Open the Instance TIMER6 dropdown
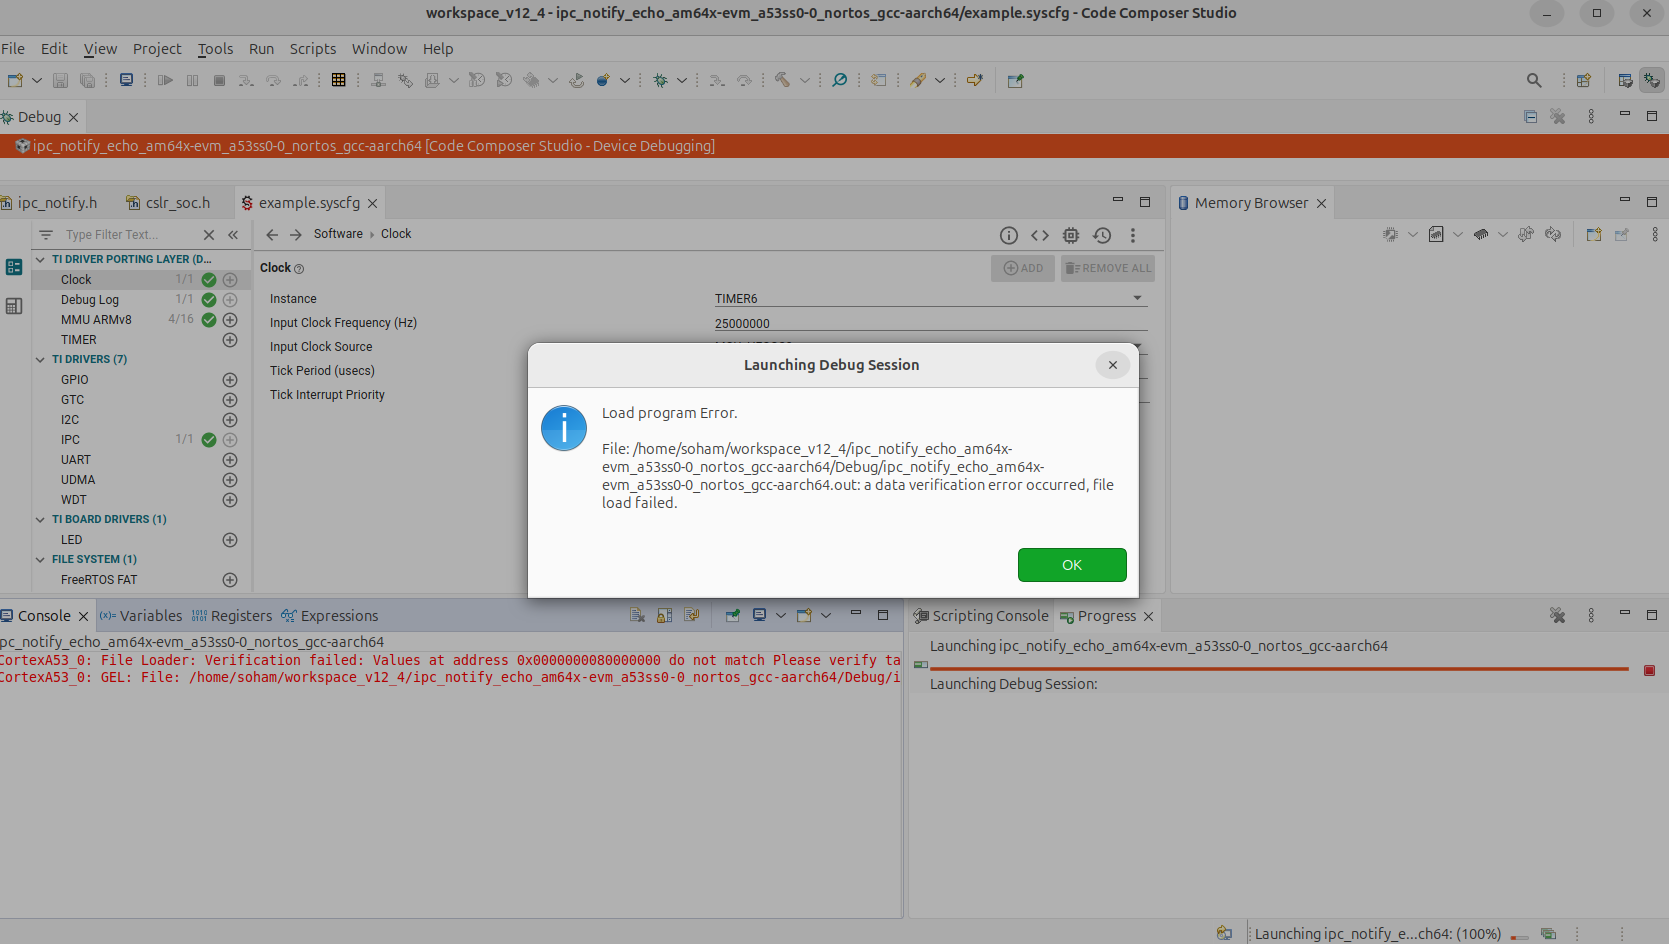1669x944 pixels. pyautogui.click(x=1137, y=298)
